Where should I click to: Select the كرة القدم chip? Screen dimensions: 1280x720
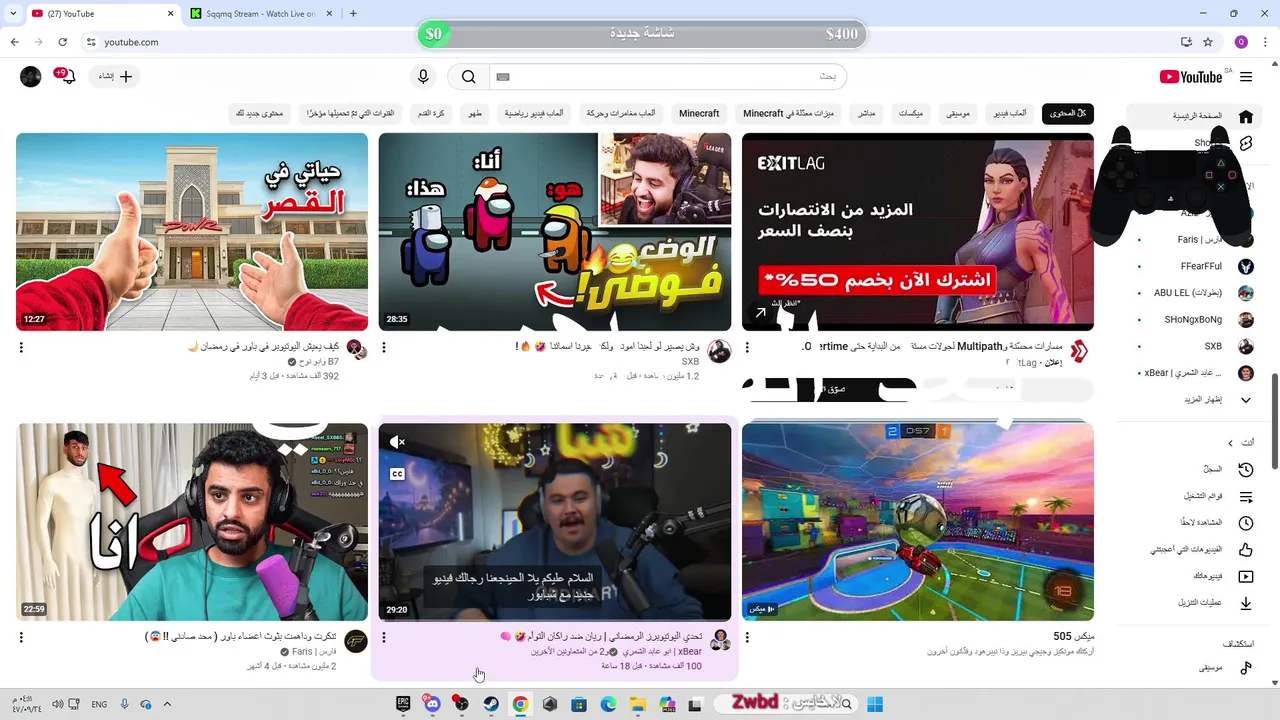[x=431, y=113]
